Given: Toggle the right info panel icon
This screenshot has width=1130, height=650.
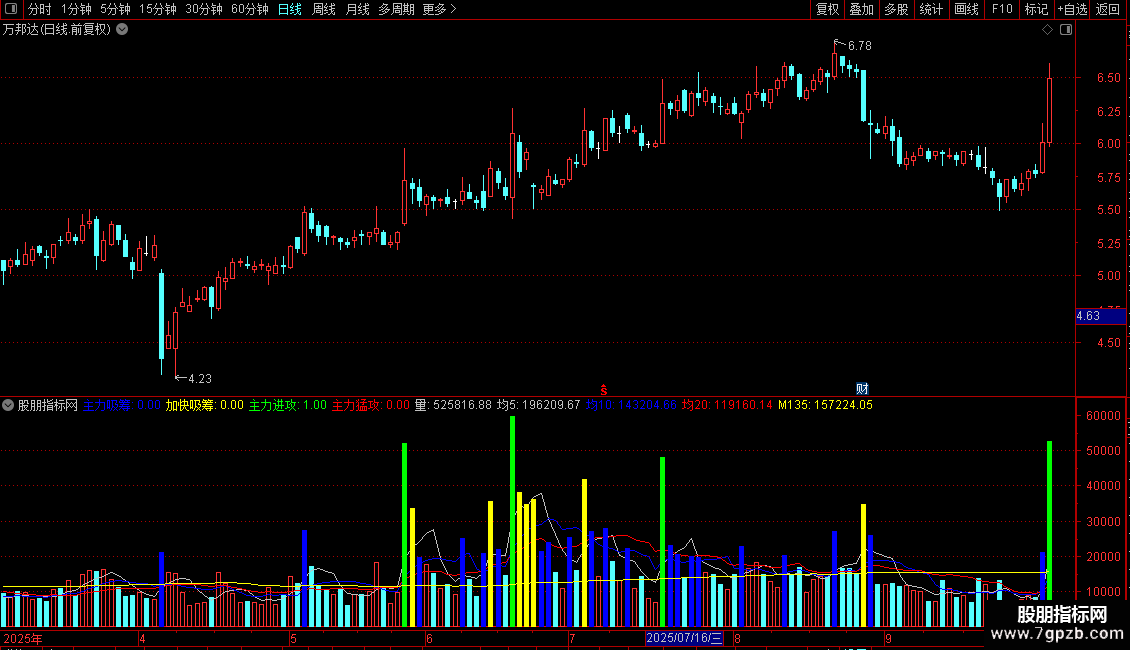Looking at the screenshot, I should [1066, 30].
